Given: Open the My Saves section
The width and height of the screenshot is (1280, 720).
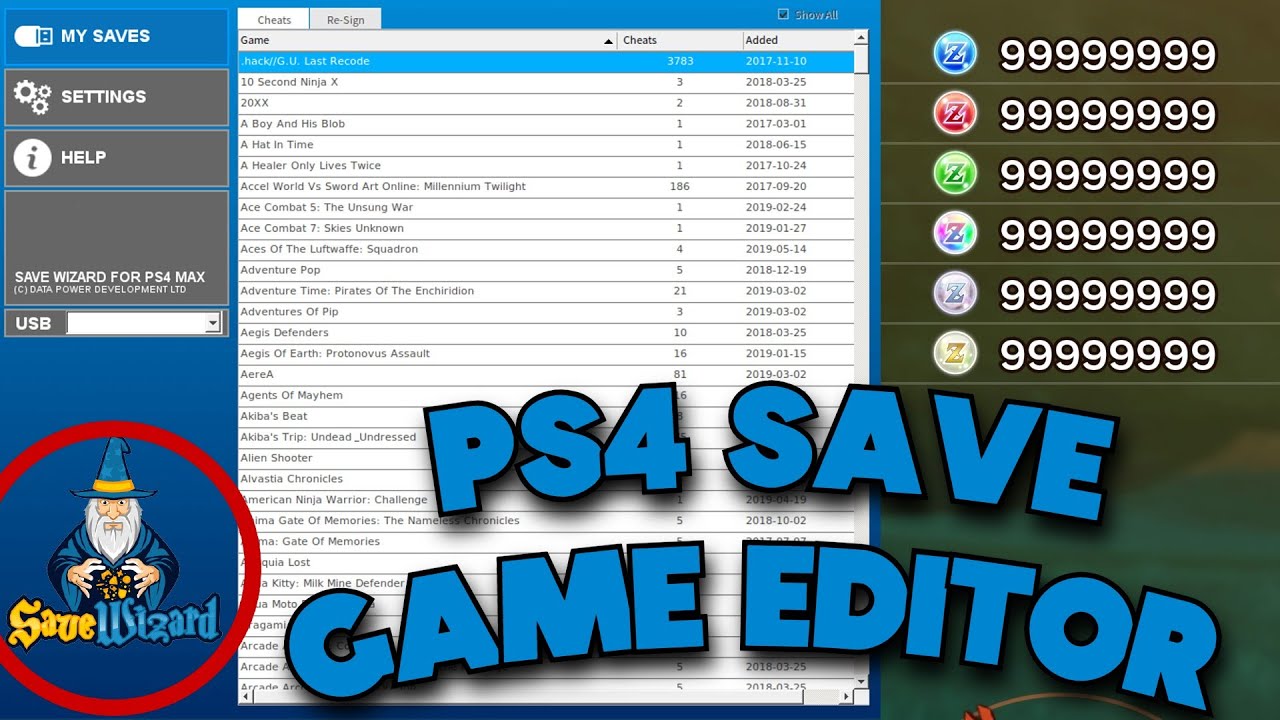Looking at the screenshot, I should coord(117,37).
